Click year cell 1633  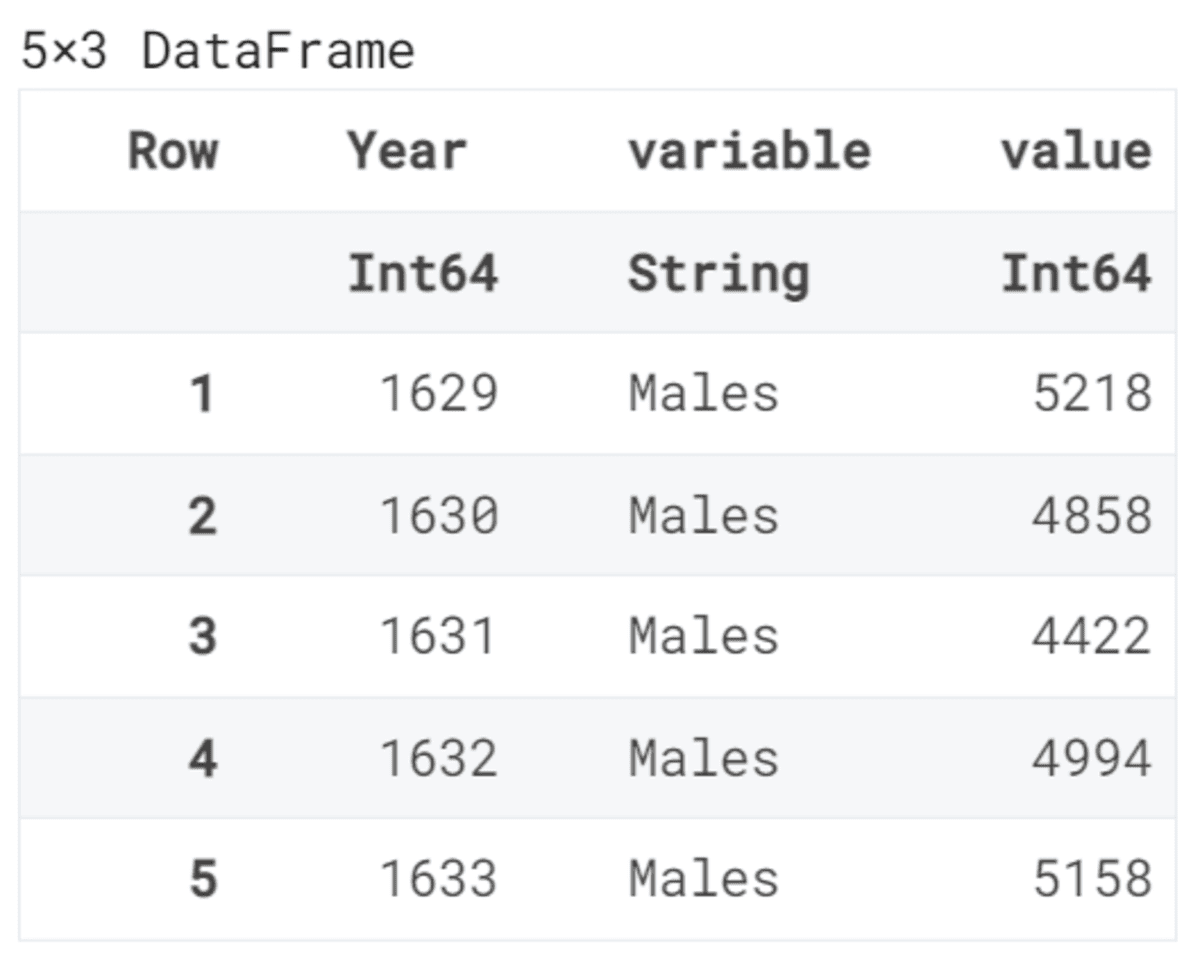tap(438, 880)
